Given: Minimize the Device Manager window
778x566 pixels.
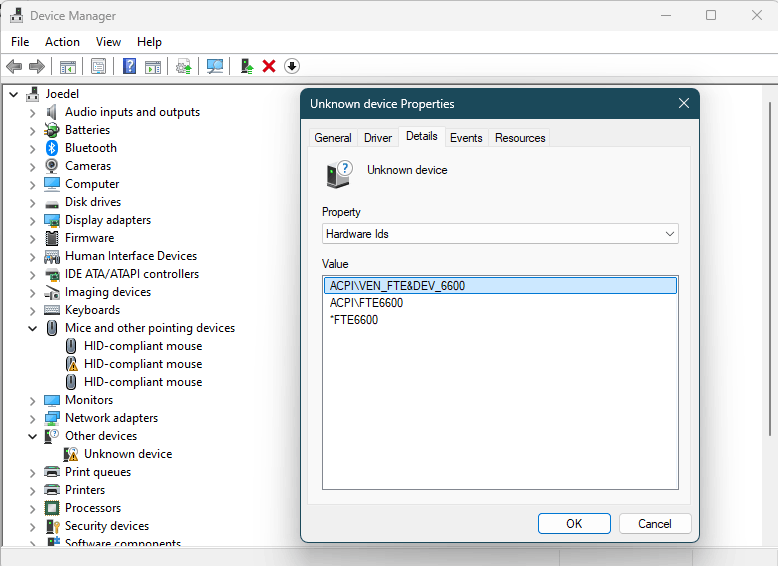Looking at the screenshot, I should click(x=666, y=15).
